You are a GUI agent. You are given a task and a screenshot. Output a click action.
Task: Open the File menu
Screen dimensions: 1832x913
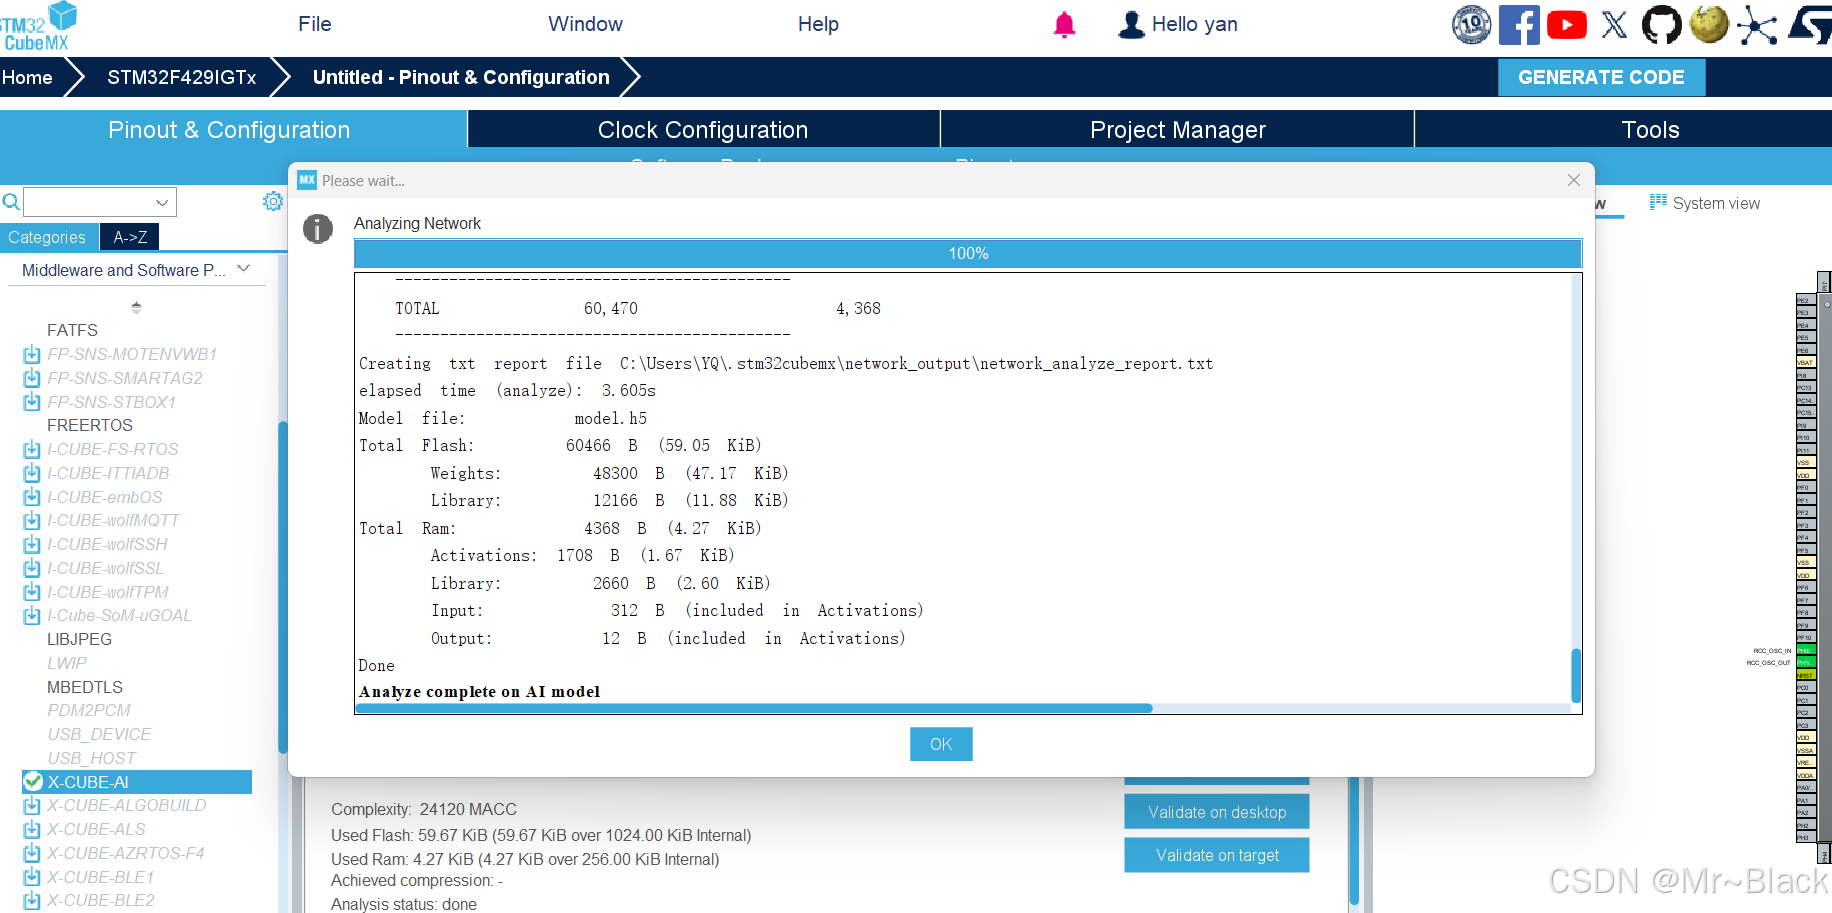click(x=315, y=24)
